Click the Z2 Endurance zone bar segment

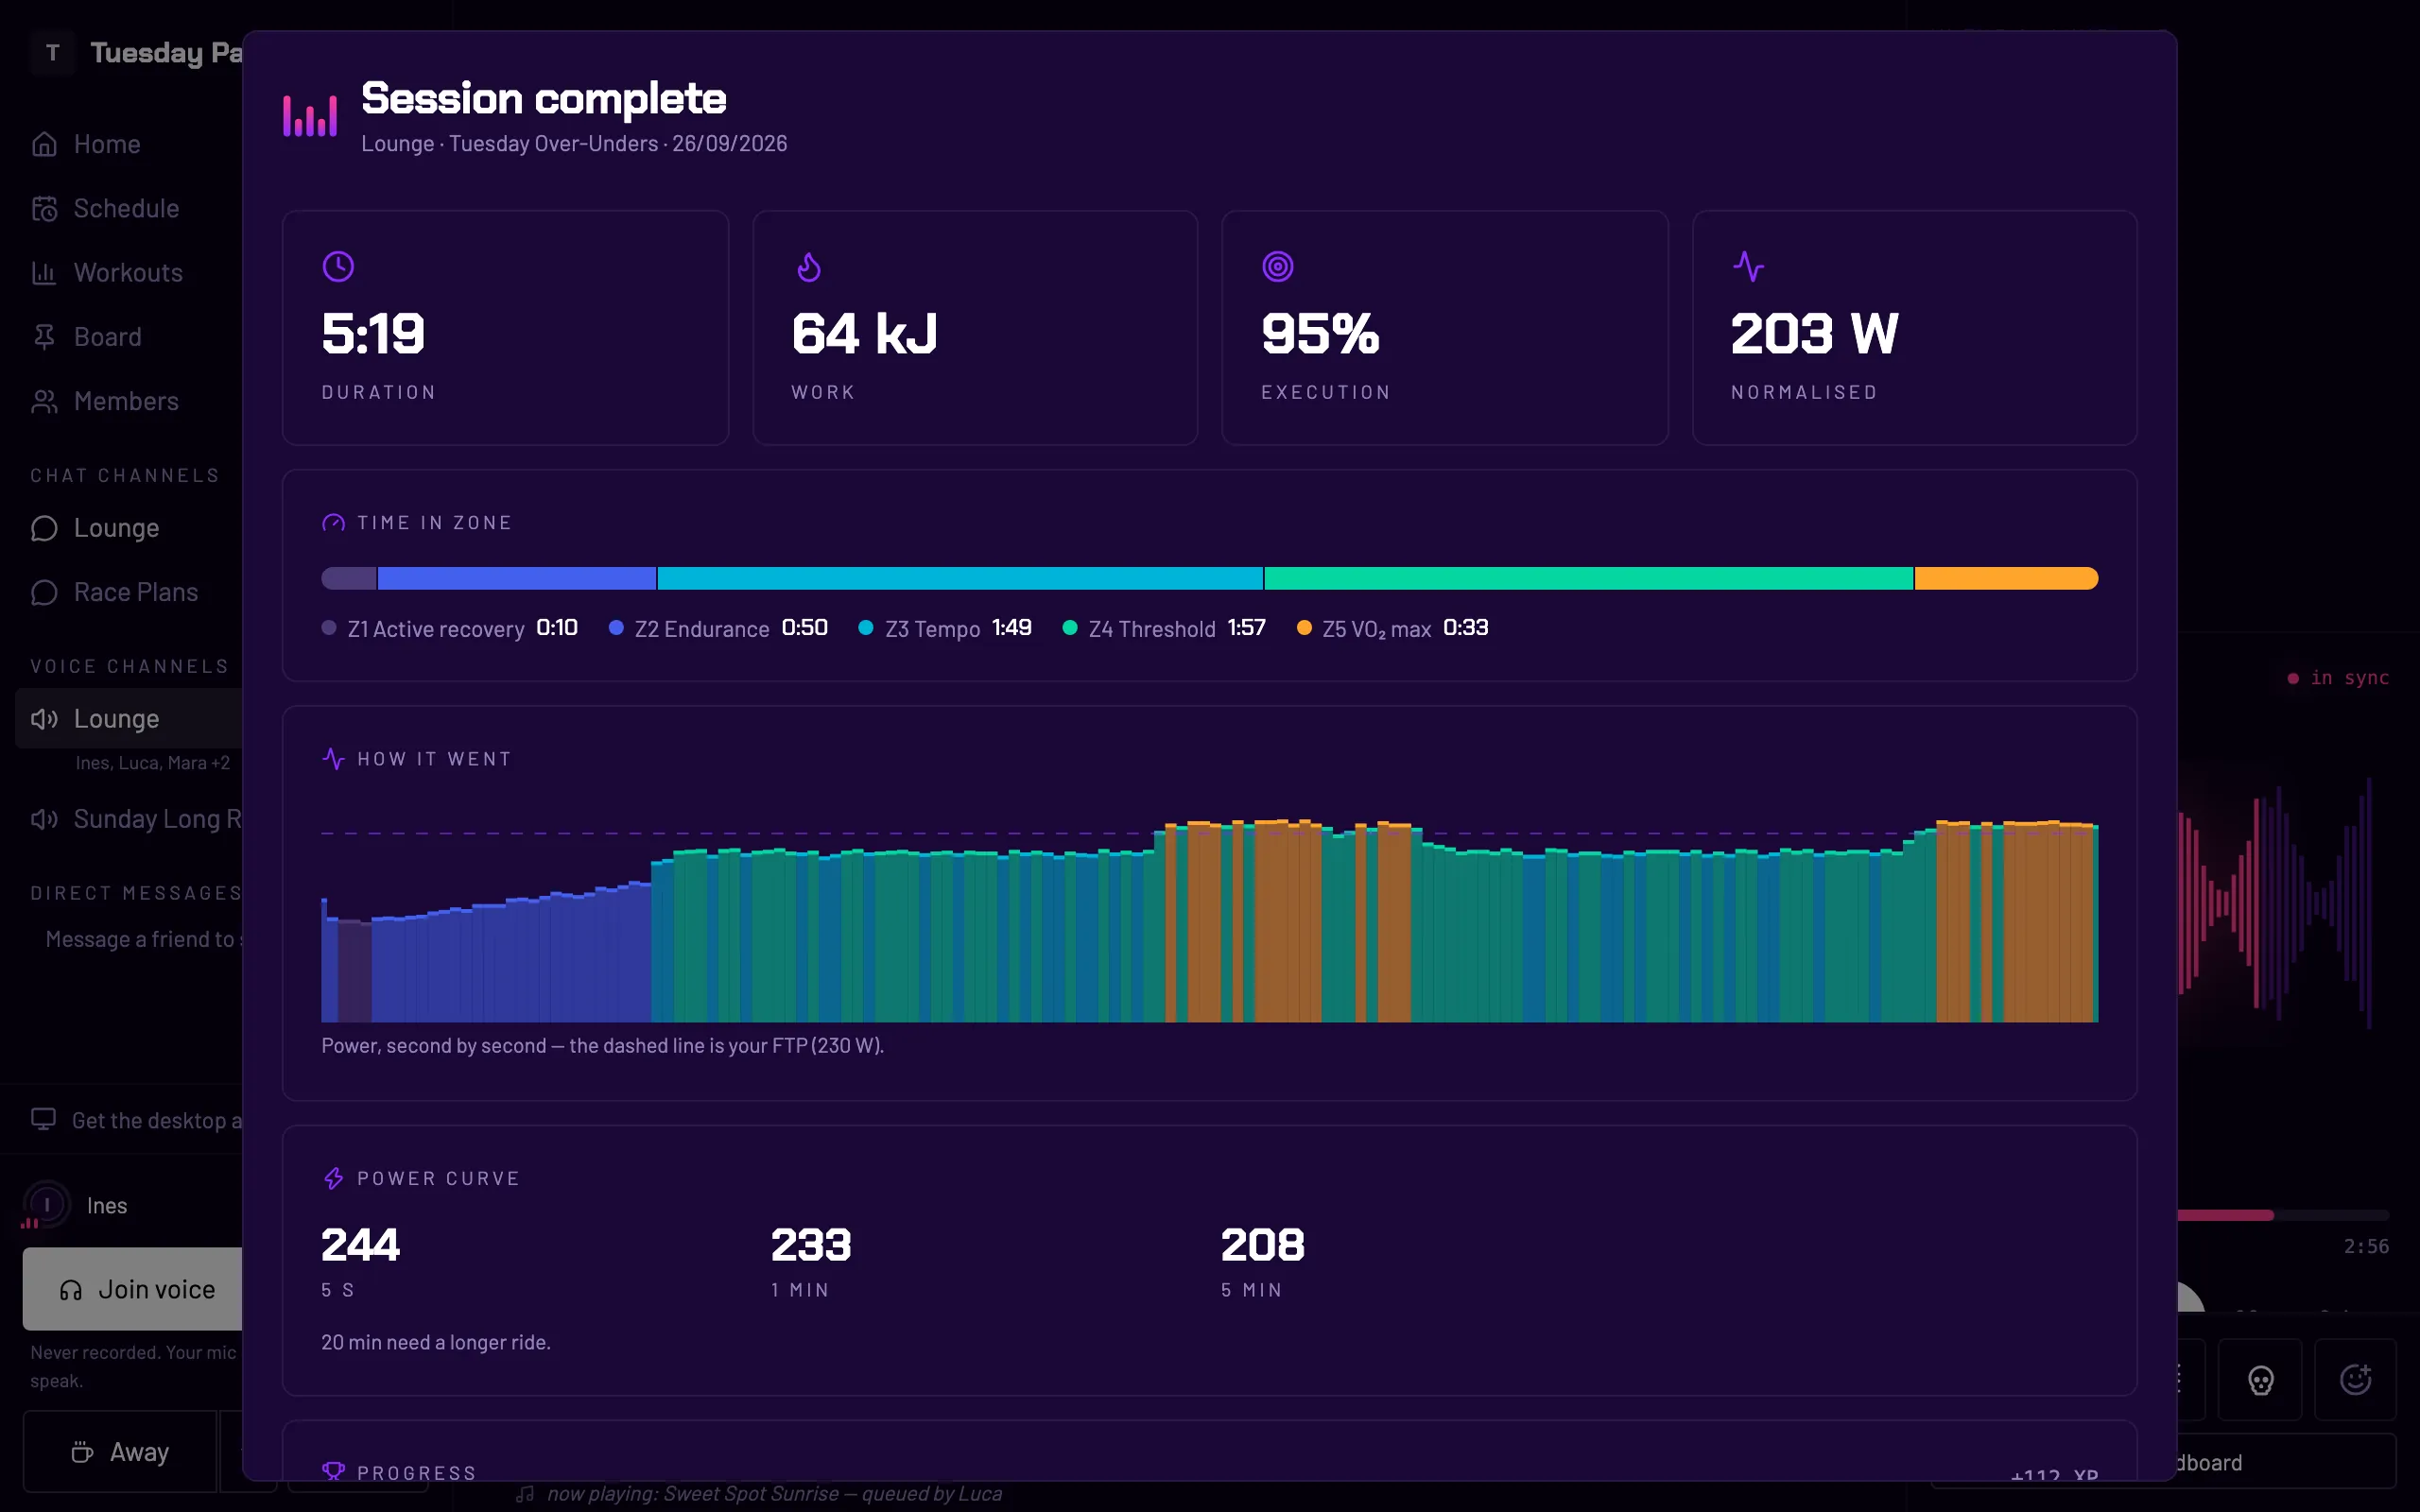pyautogui.click(x=516, y=578)
